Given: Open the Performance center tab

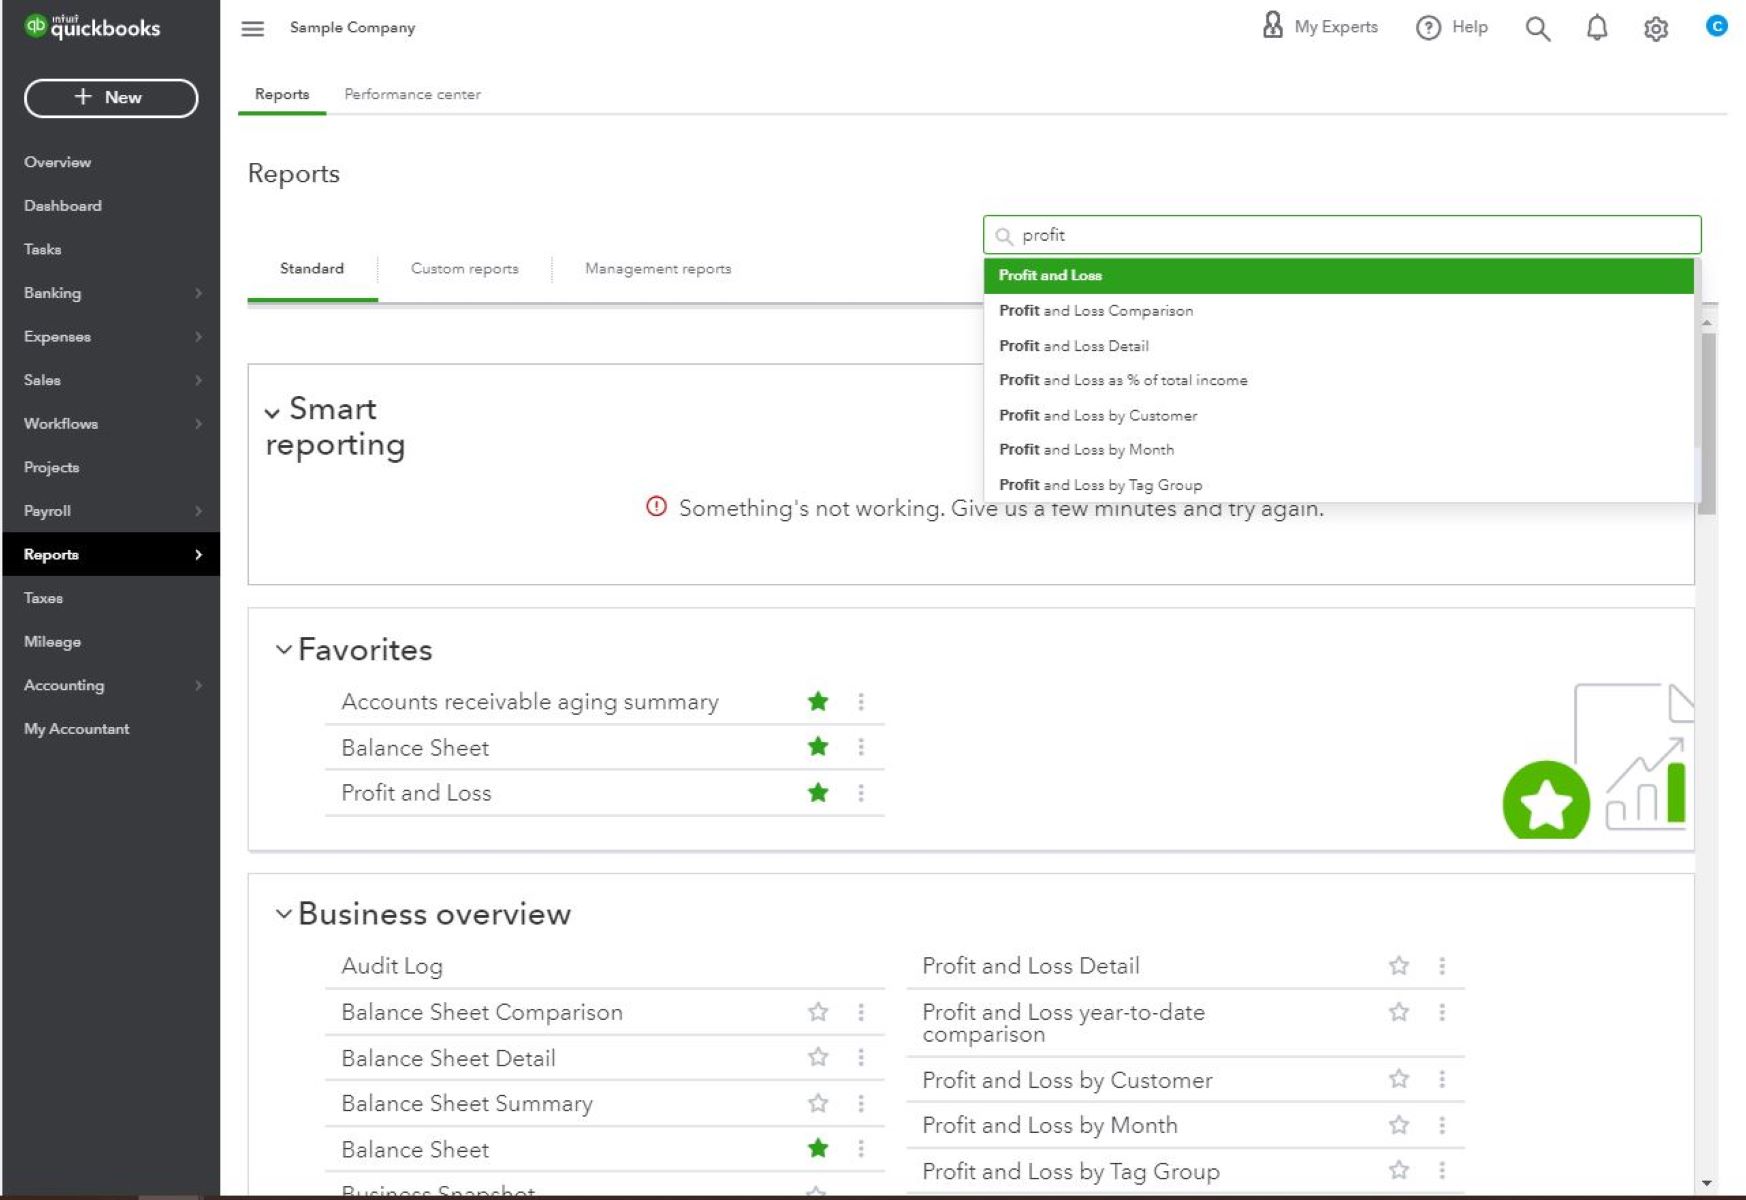Looking at the screenshot, I should [x=412, y=94].
